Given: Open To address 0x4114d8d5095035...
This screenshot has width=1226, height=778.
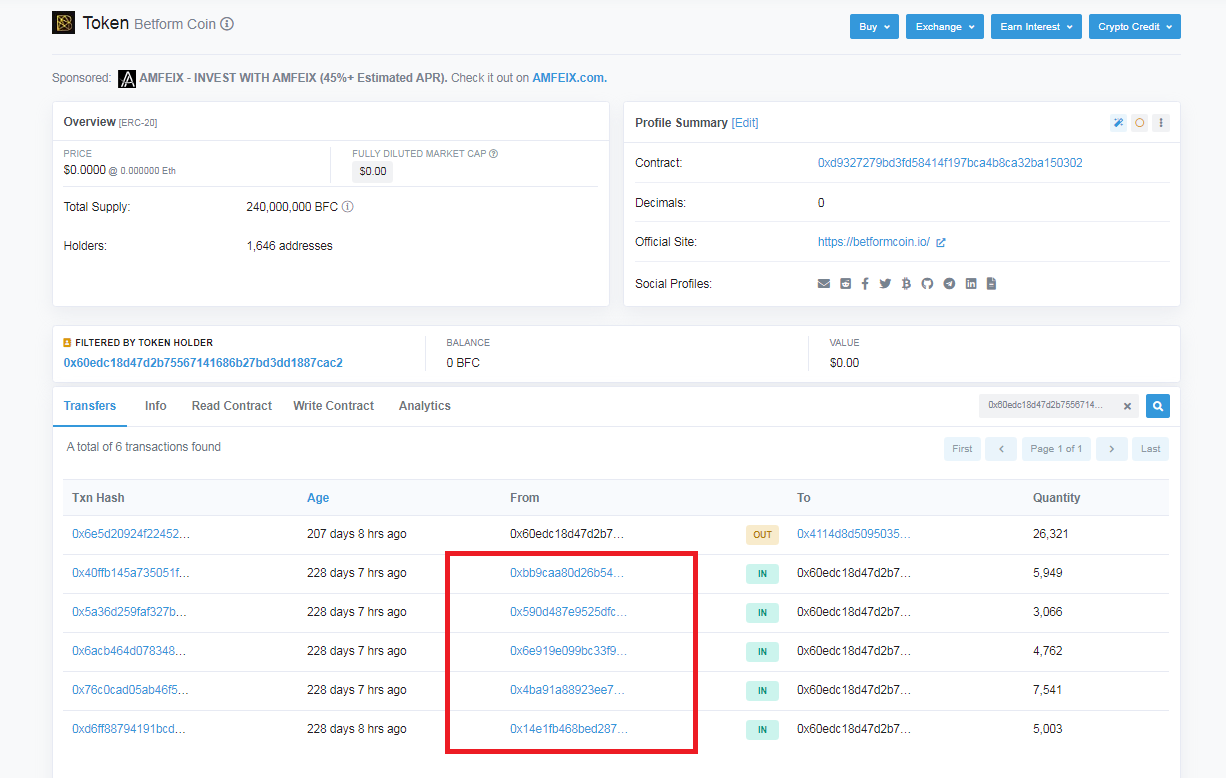Looking at the screenshot, I should pyautogui.click(x=854, y=534).
